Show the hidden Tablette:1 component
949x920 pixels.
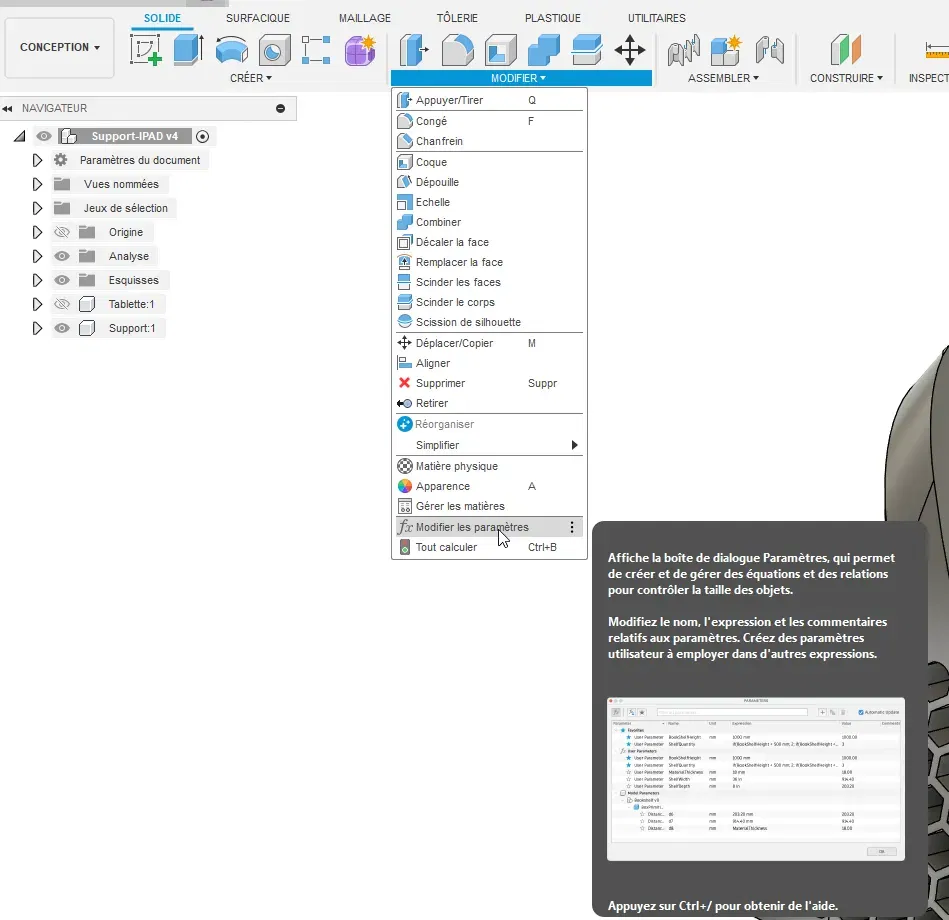point(62,304)
